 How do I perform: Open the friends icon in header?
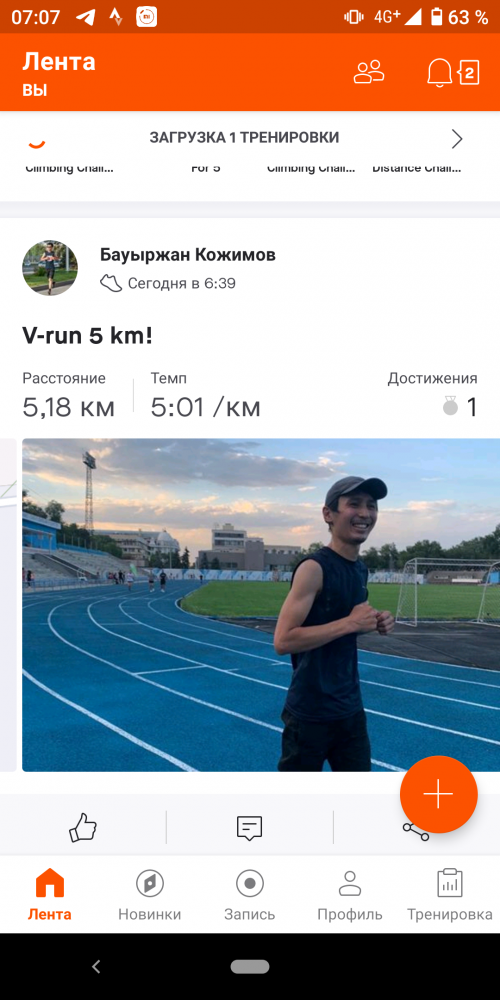click(369, 72)
